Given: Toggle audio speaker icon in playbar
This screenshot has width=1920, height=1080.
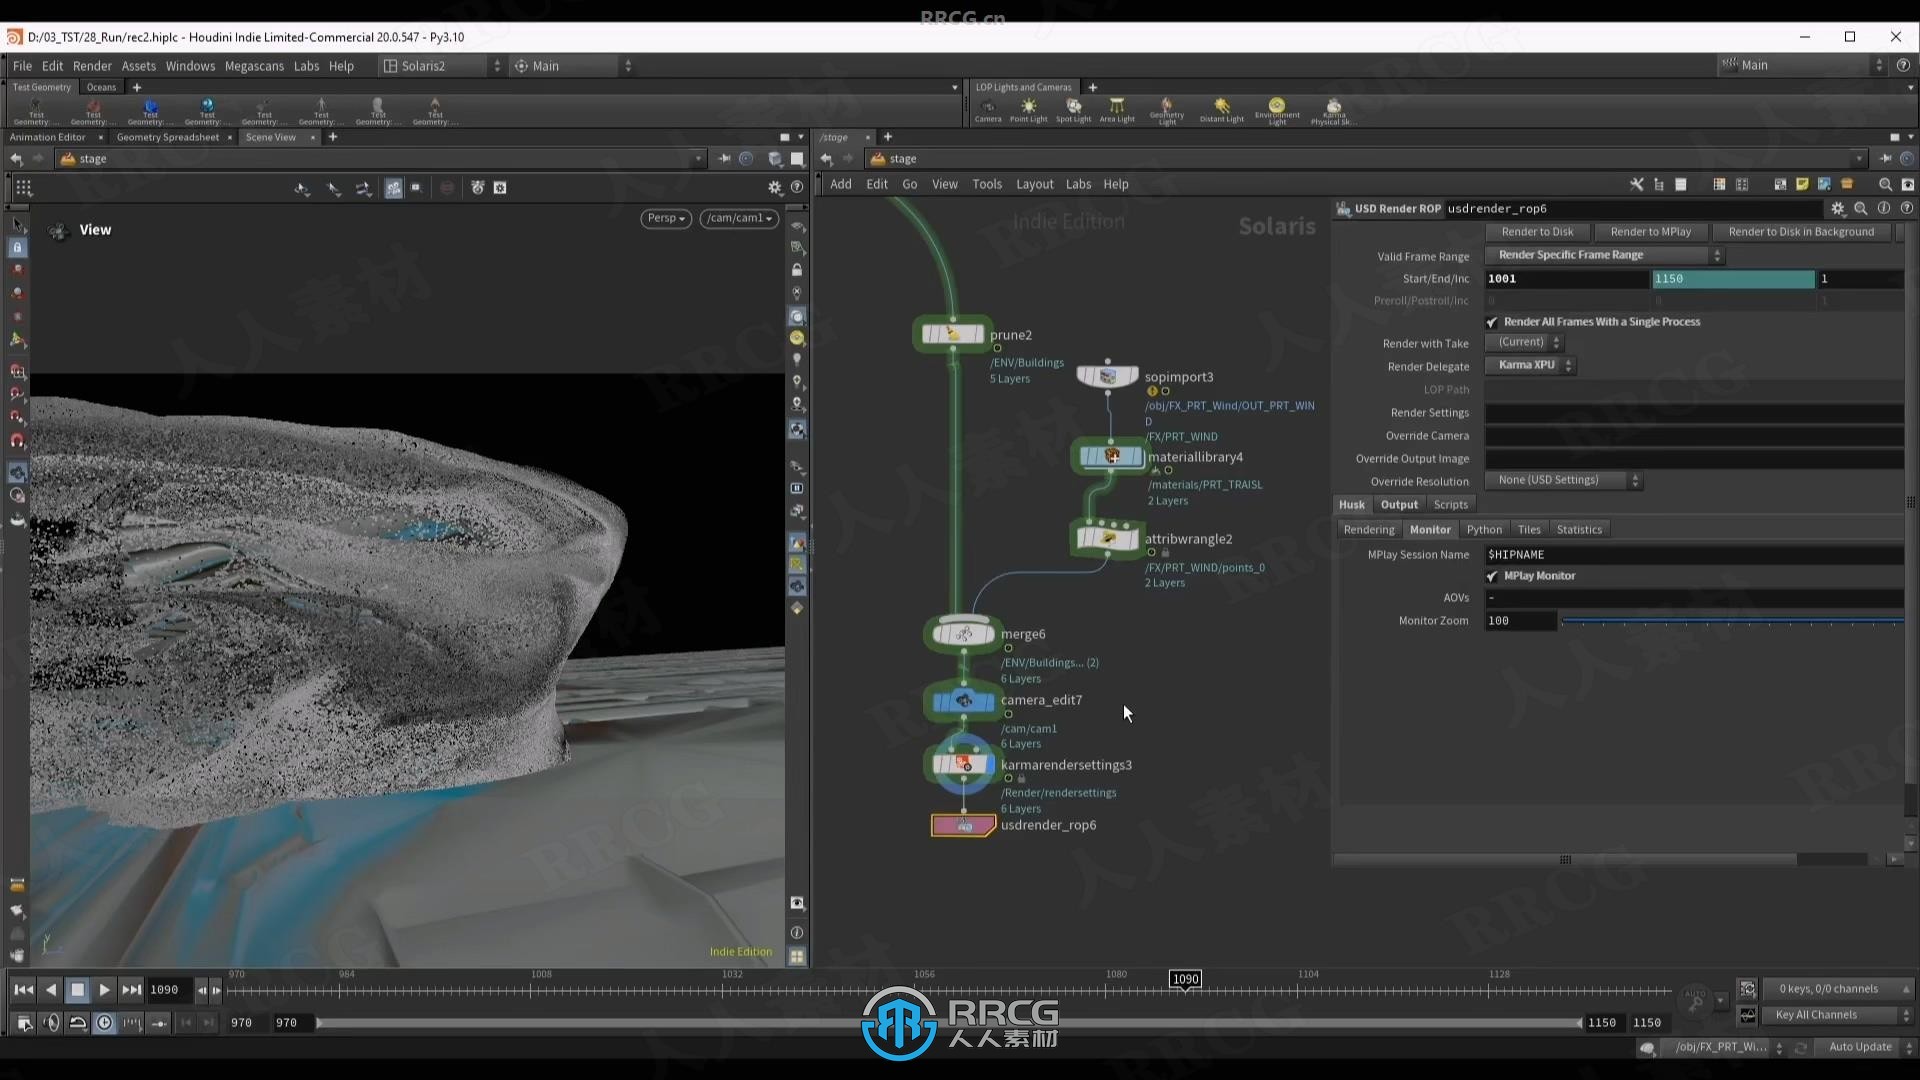Looking at the screenshot, I should click(x=52, y=1023).
